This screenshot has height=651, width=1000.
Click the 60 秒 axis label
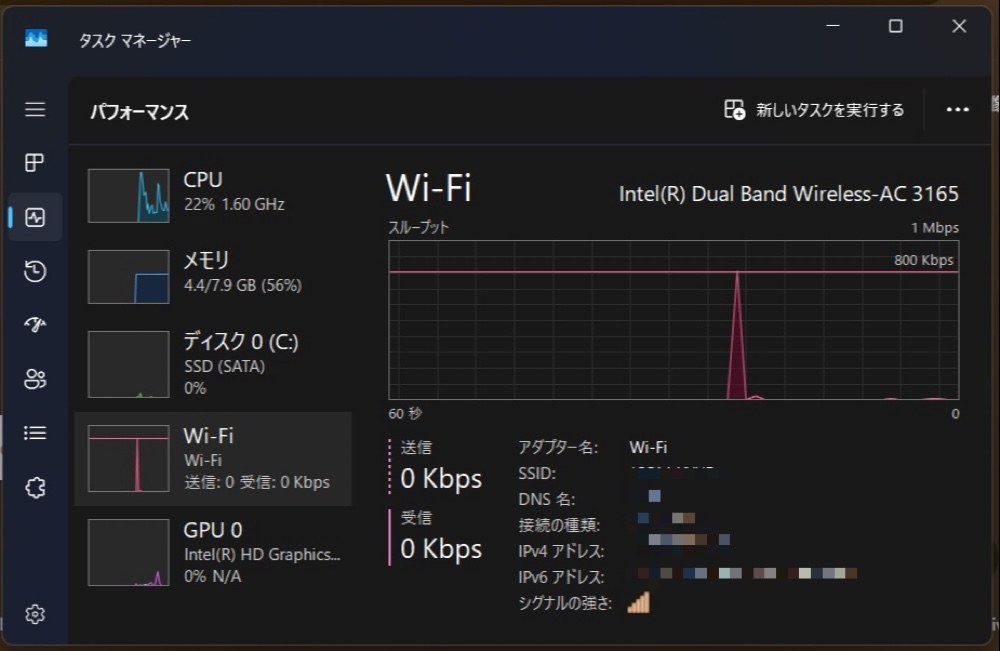(x=405, y=413)
